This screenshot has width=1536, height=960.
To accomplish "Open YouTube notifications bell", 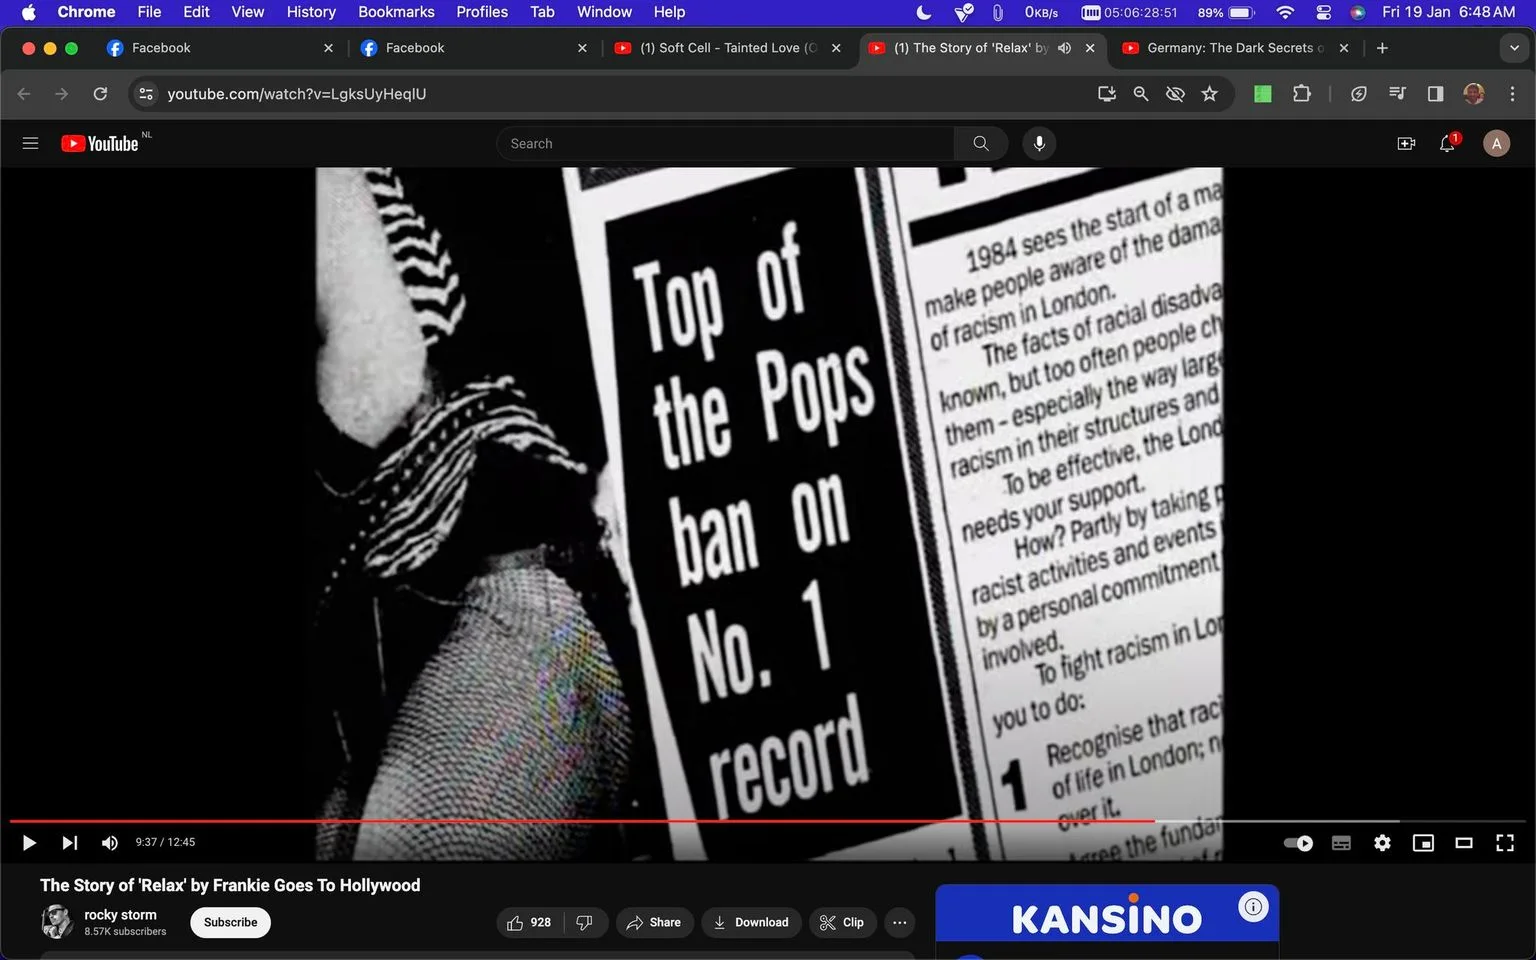I will click(1447, 144).
